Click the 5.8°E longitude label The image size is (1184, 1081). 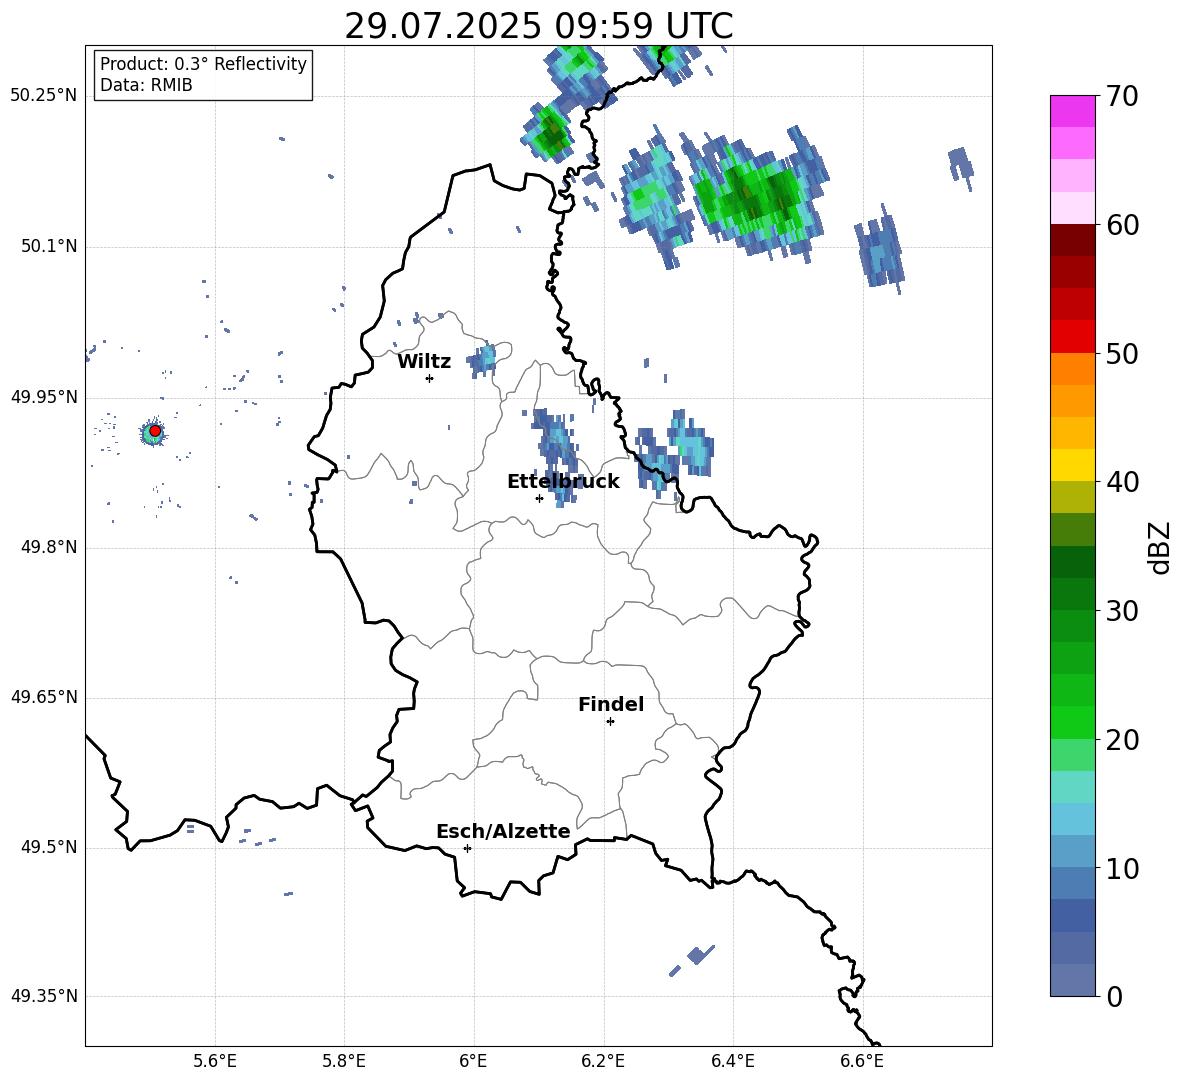click(344, 1061)
